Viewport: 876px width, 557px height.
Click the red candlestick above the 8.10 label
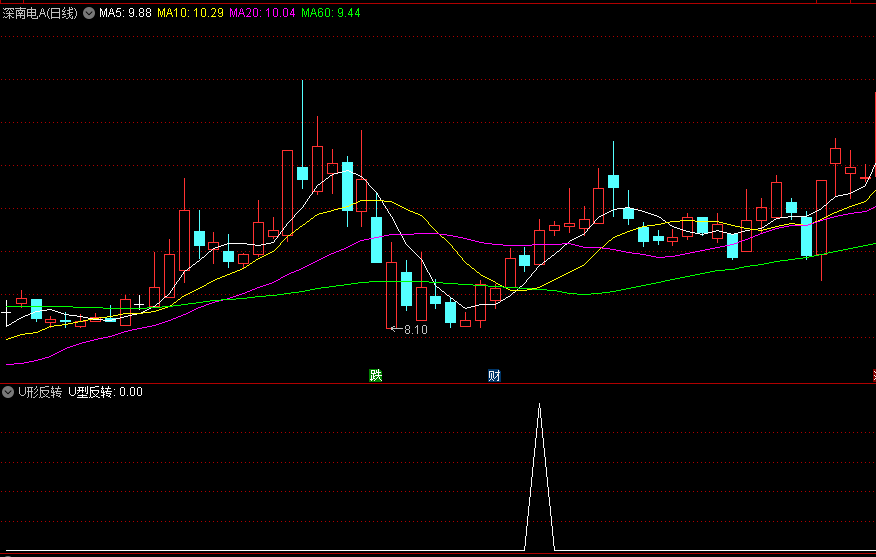[x=391, y=294]
